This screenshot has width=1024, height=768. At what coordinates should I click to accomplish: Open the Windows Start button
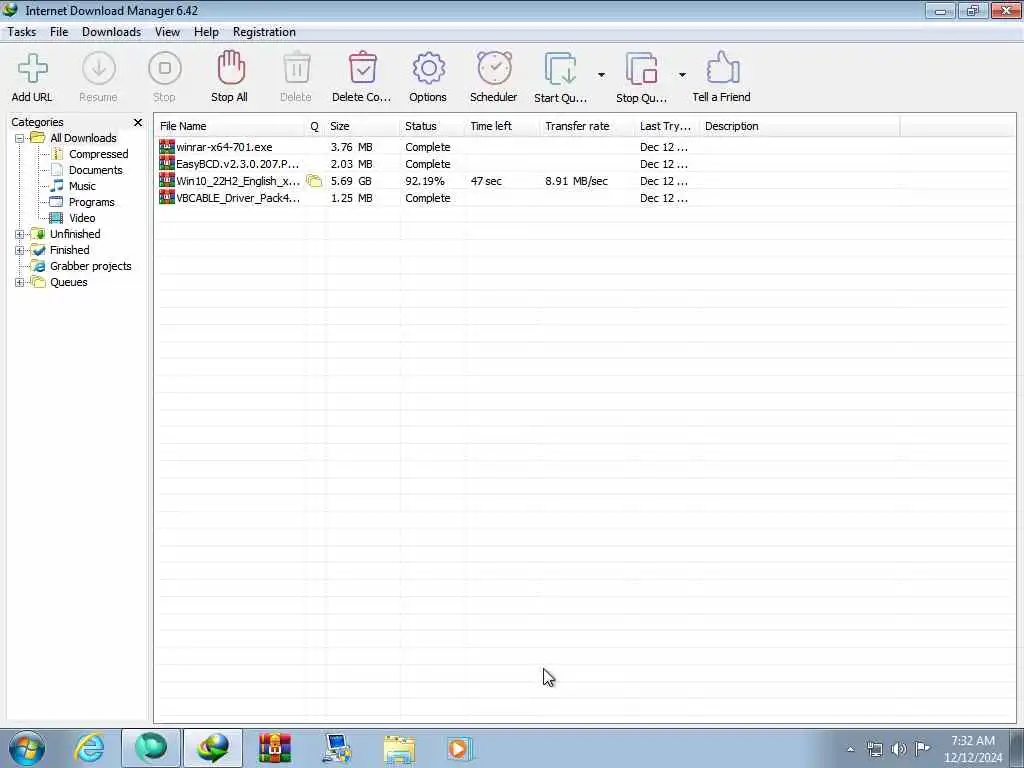(27, 748)
